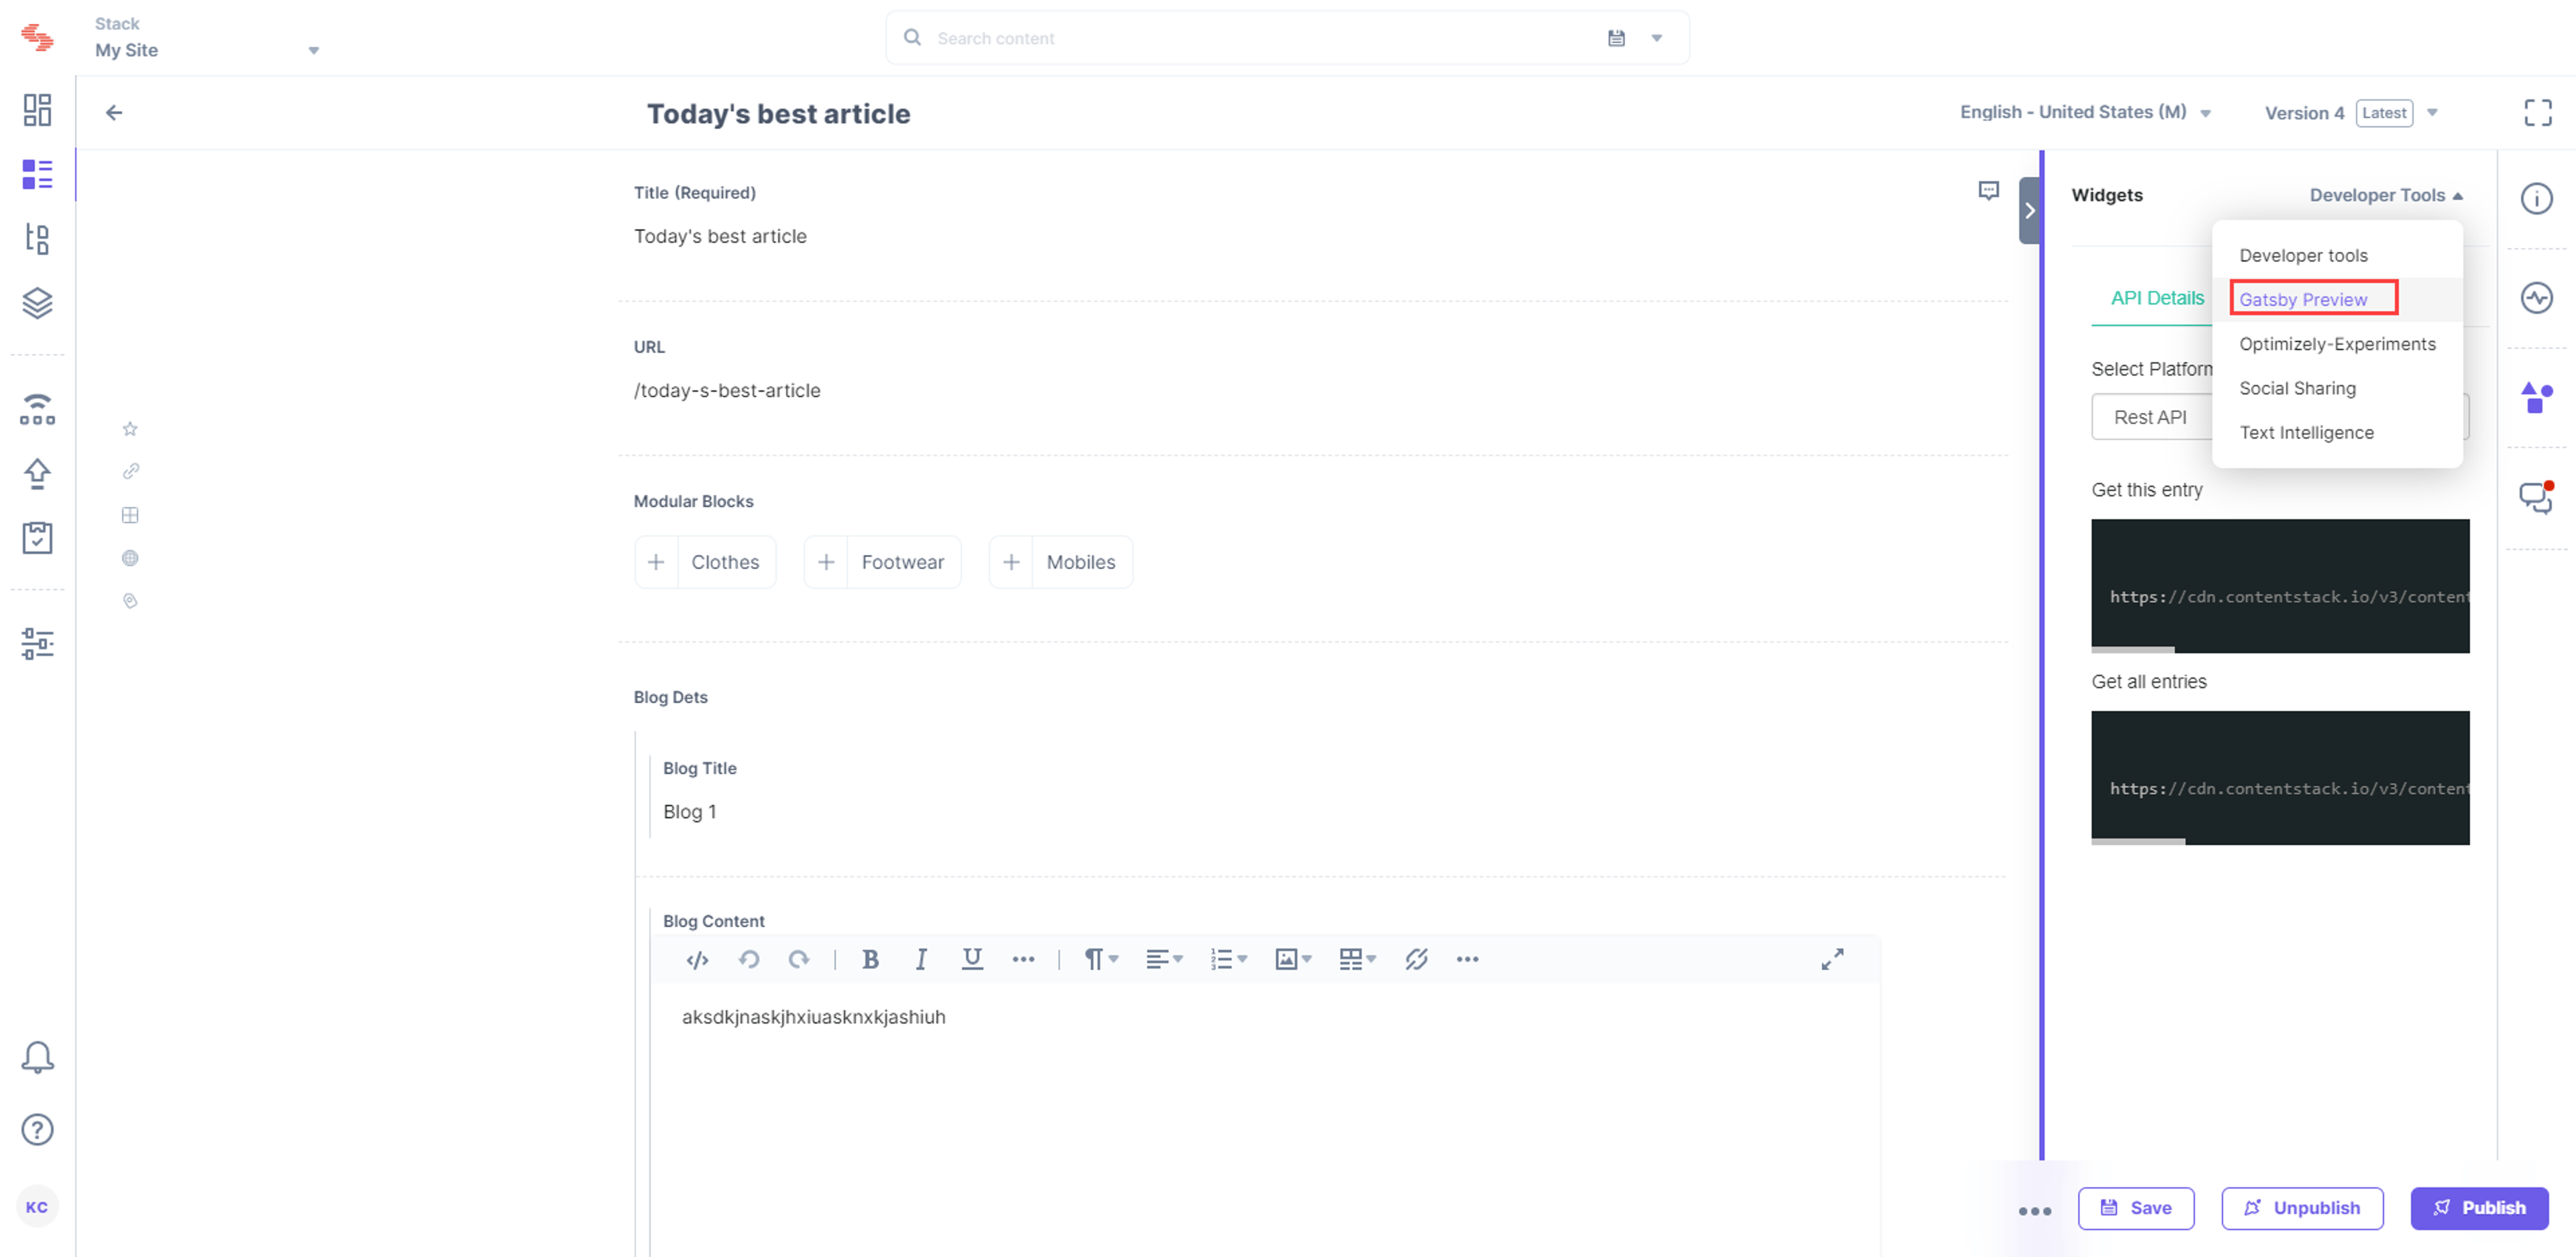Screen dimensions: 2576x1257
Task: Expand the Blog Content editor
Action: [x=1832, y=960]
